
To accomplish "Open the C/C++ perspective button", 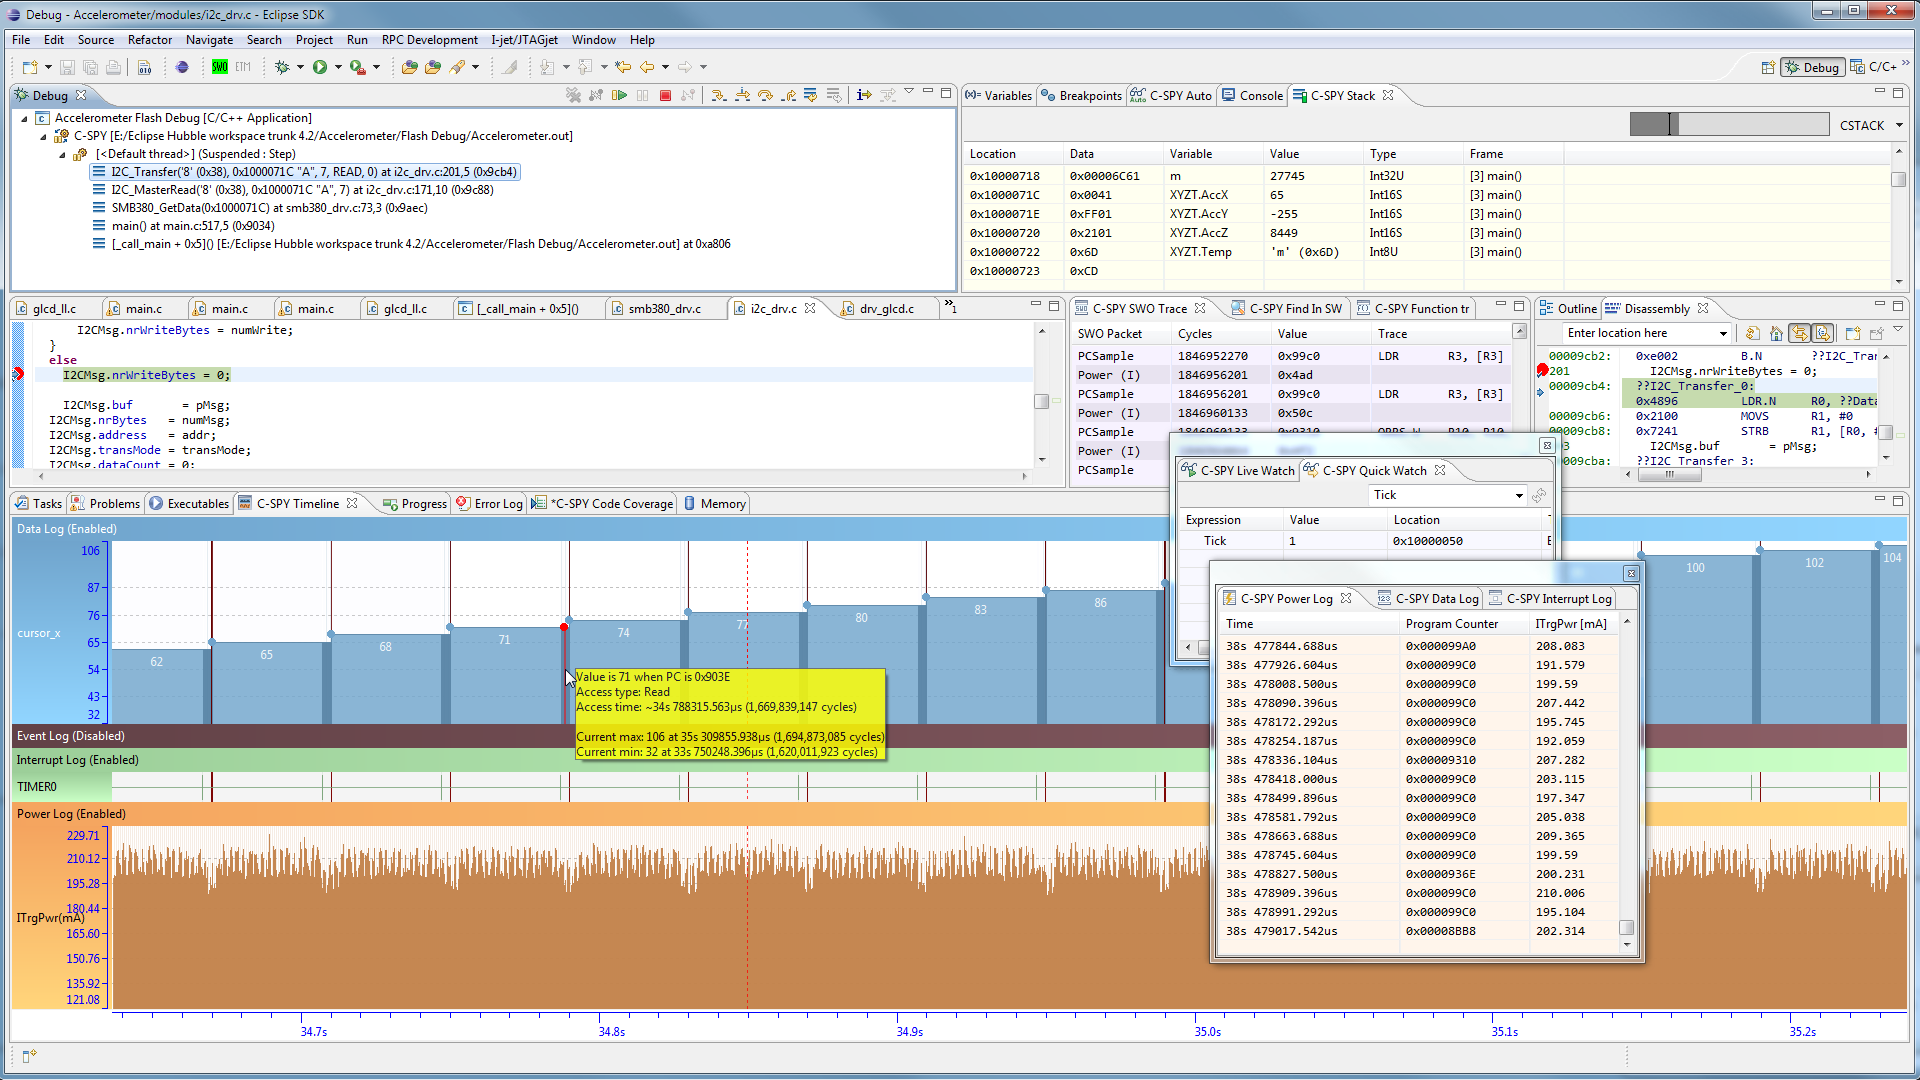I will point(1873,67).
